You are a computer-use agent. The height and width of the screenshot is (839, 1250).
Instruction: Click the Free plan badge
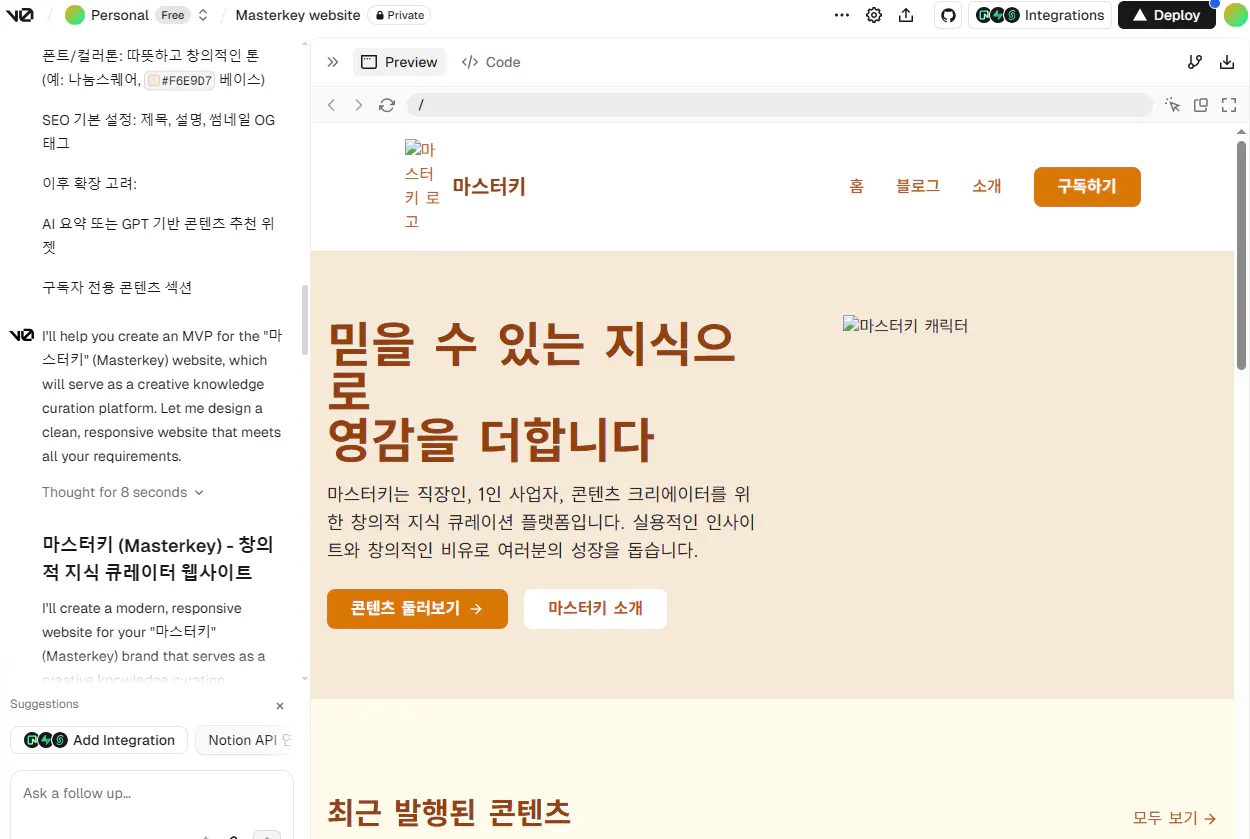point(173,15)
